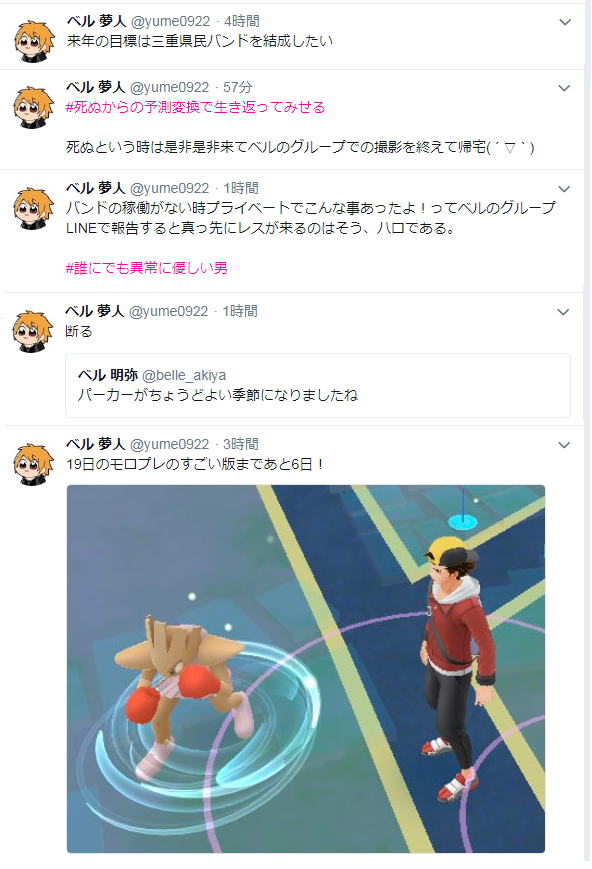Click the avatar on the 57分 tweet

coord(34,108)
